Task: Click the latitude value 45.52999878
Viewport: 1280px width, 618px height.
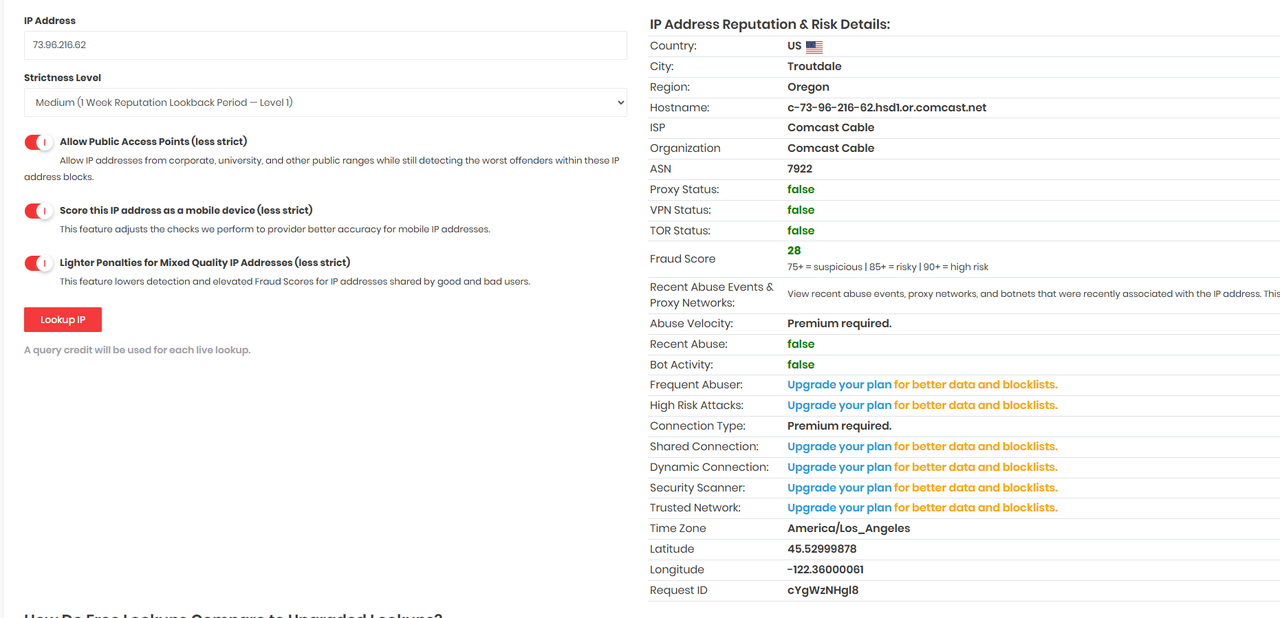Action: pos(821,549)
